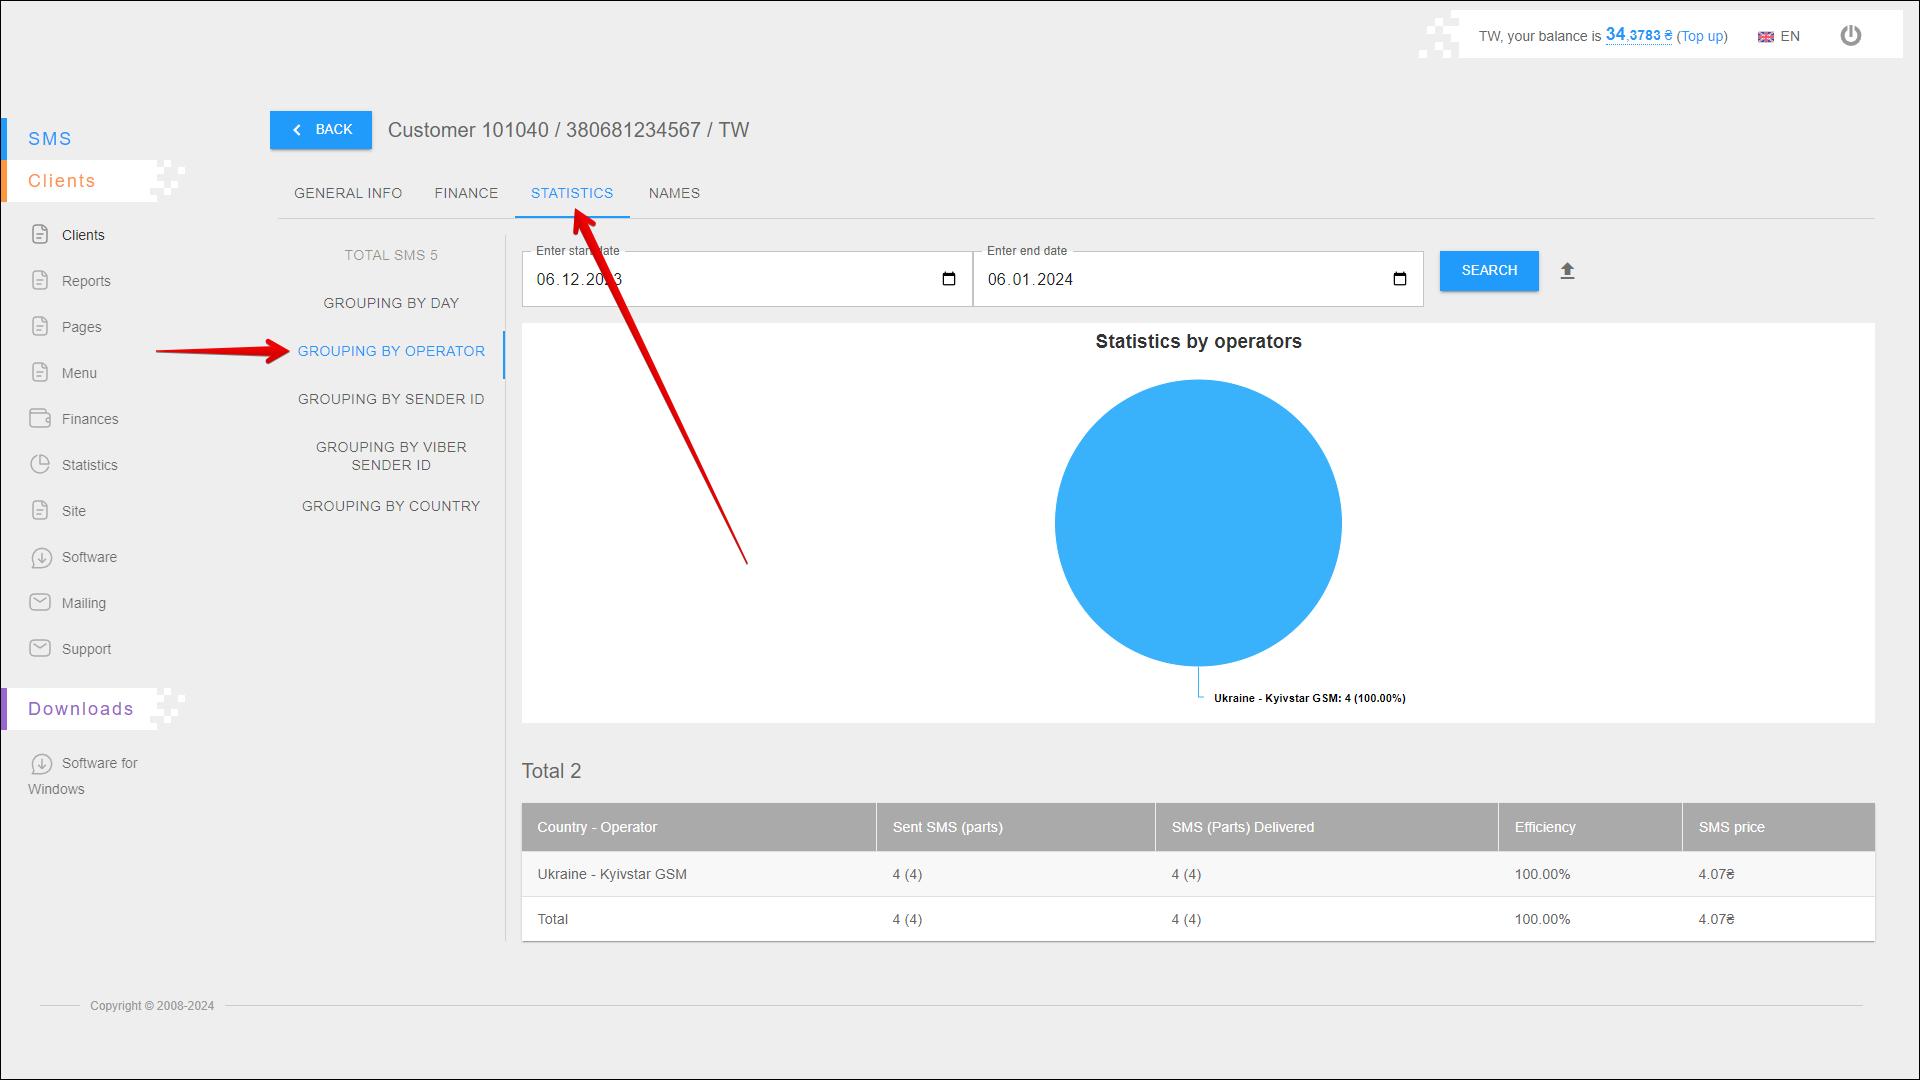
Task: Click the Mailing envelope icon
Action: (40, 602)
